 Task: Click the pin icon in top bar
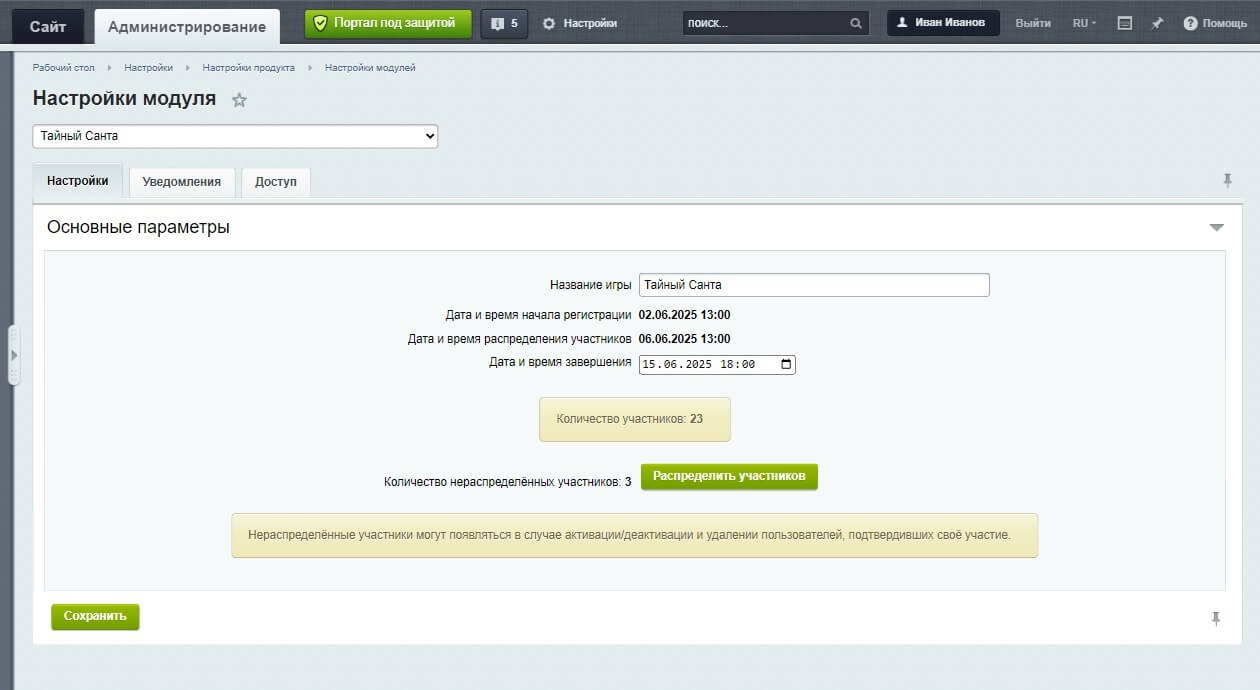(x=1157, y=23)
